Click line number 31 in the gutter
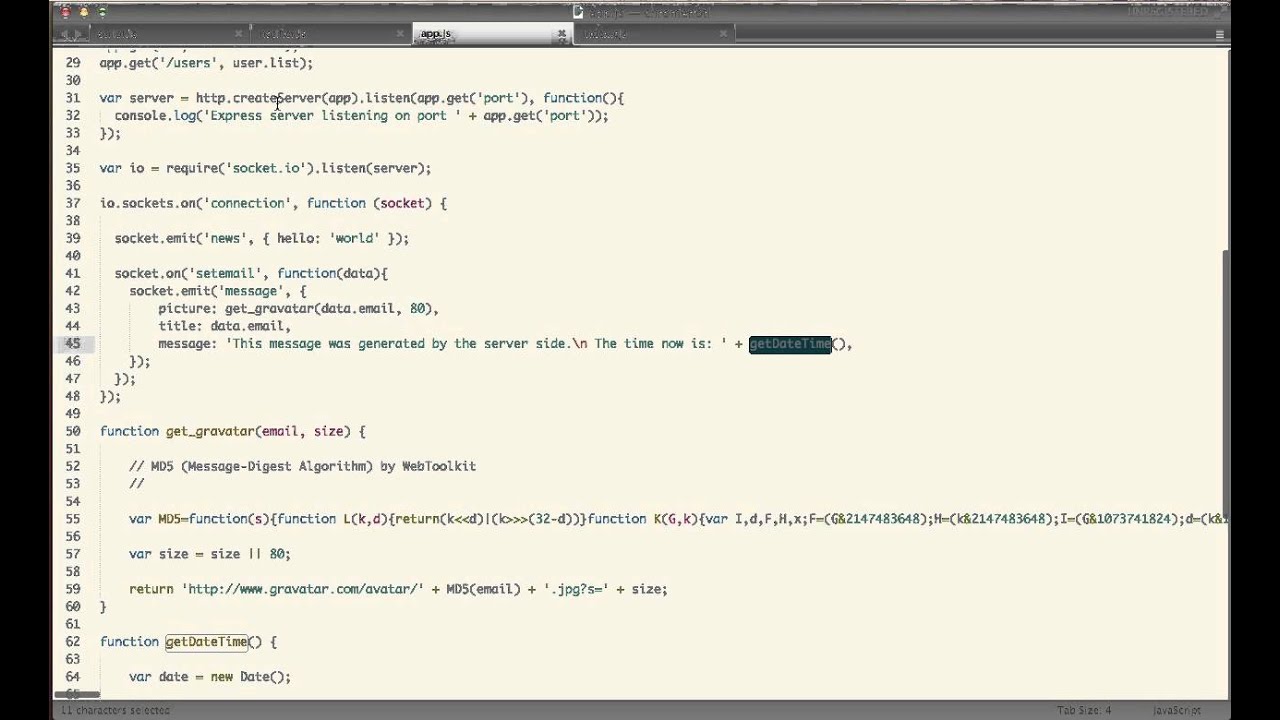This screenshot has width=1280, height=720. 73,98
